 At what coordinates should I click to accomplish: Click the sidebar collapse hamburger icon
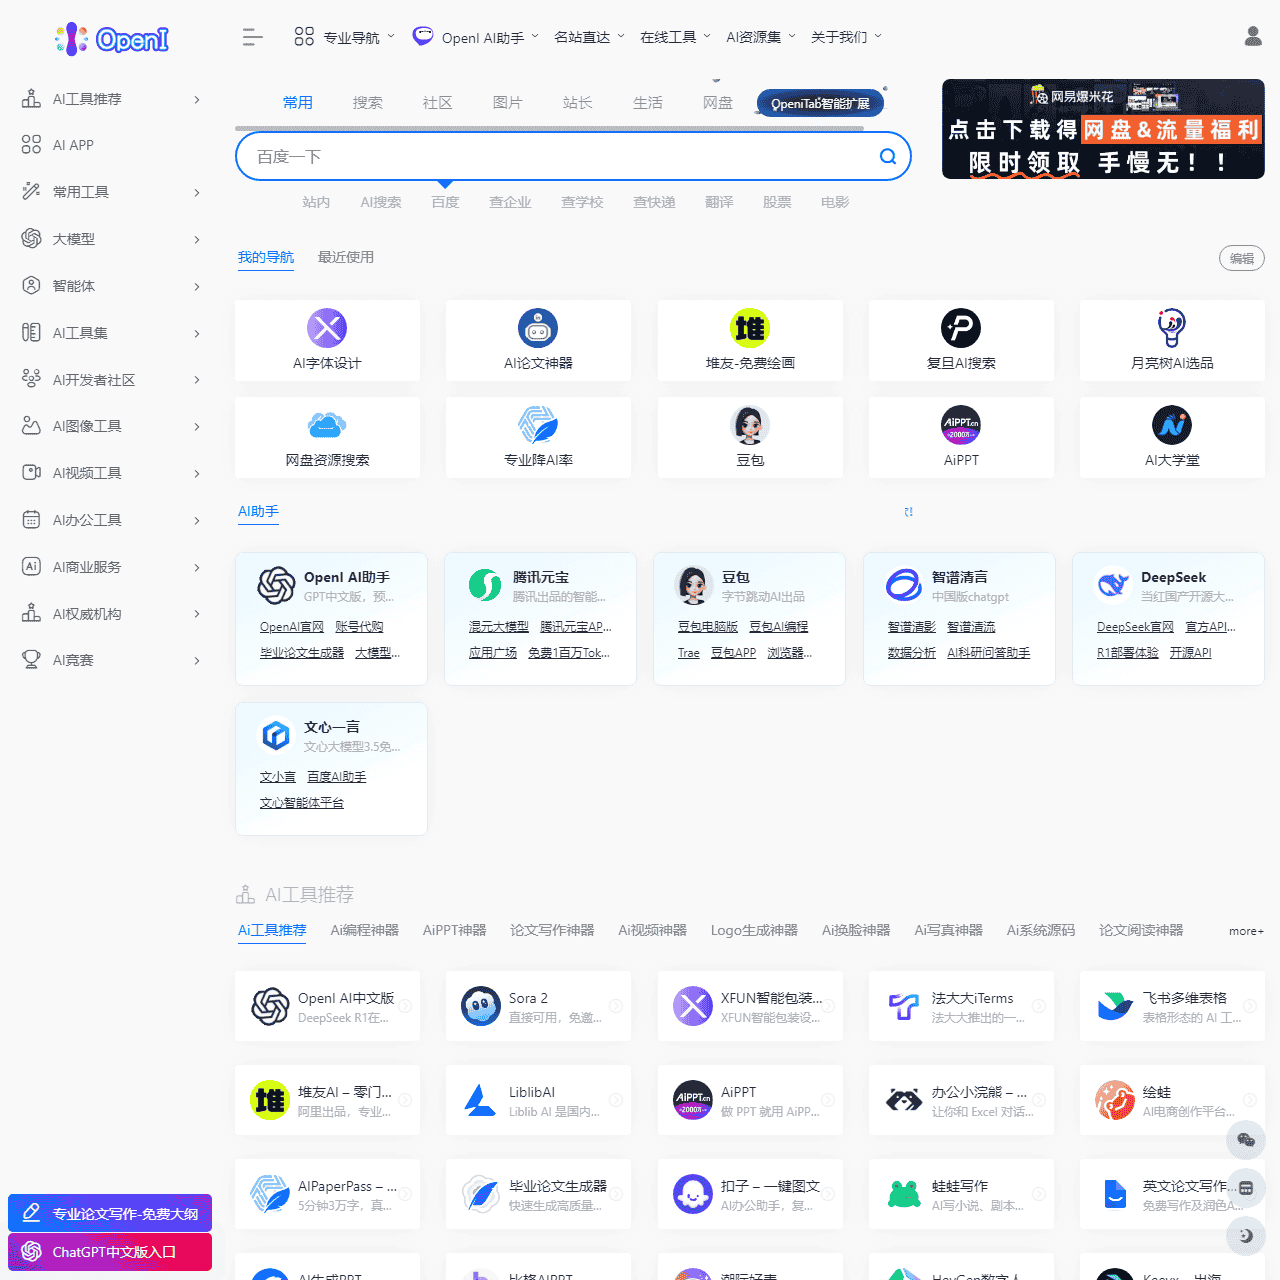252,38
